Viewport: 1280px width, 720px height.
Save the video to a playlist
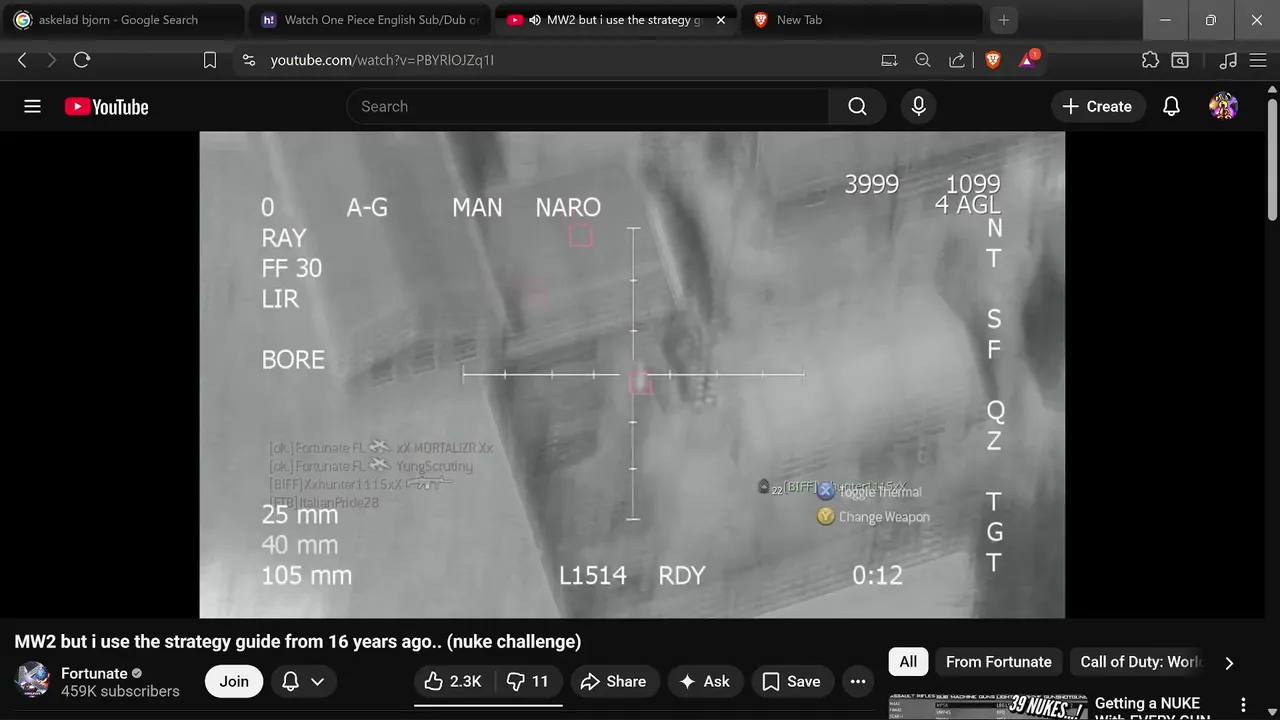[791, 681]
